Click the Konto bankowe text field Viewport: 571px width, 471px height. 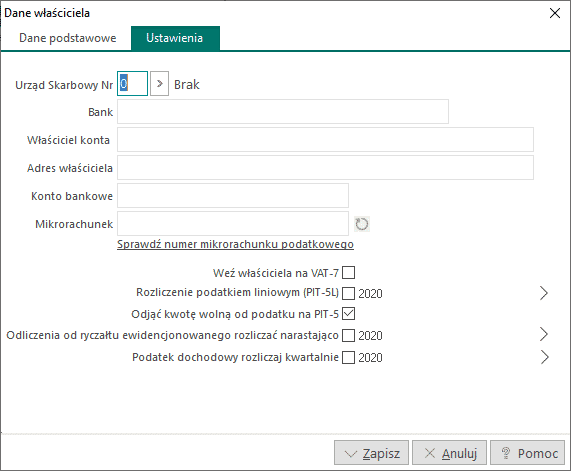(x=233, y=196)
